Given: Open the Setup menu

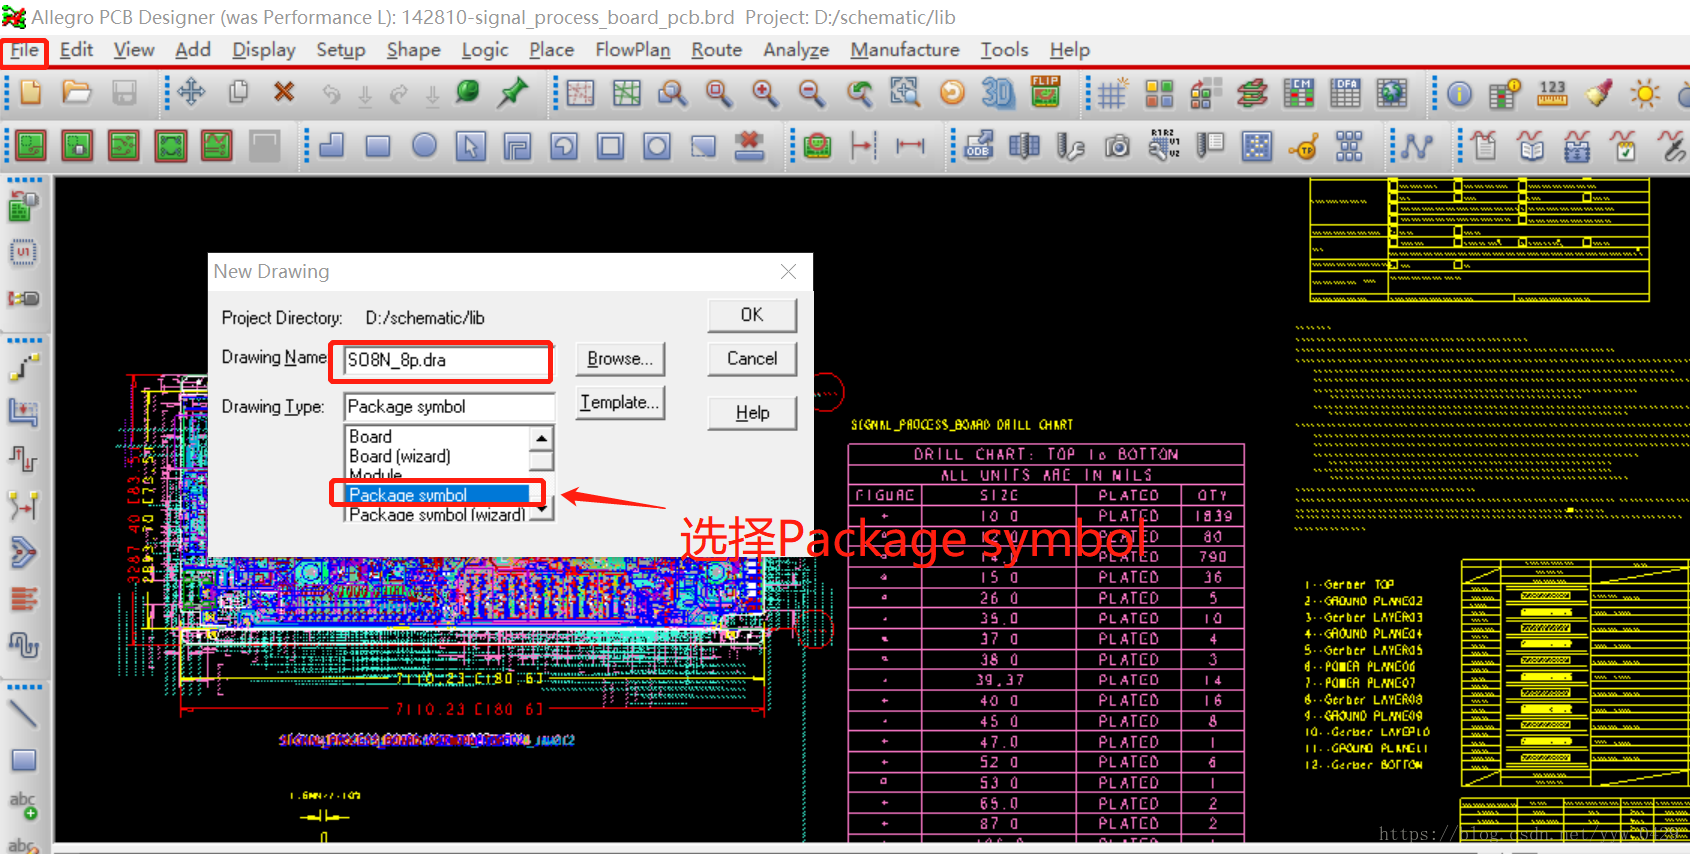Looking at the screenshot, I should [x=341, y=50].
